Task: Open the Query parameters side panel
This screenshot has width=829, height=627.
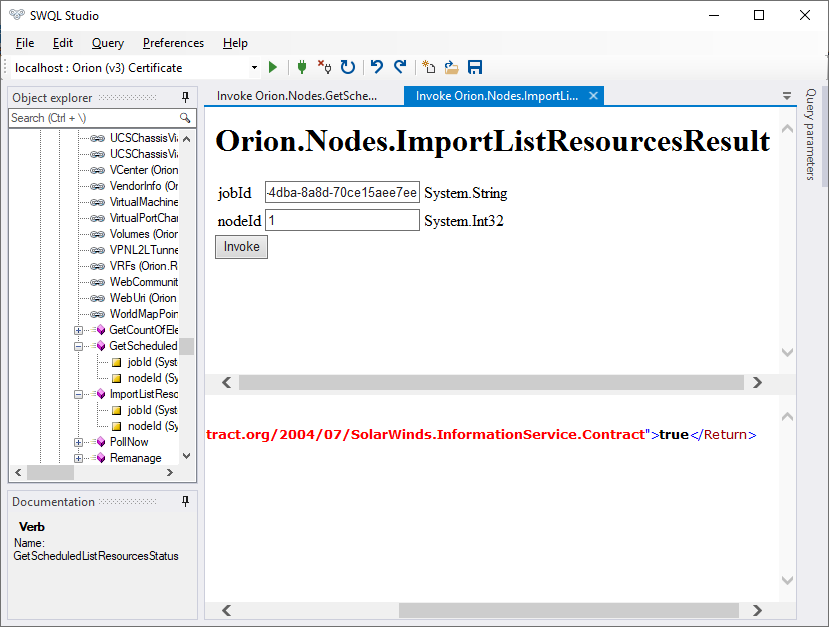Action: click(810, 134)
